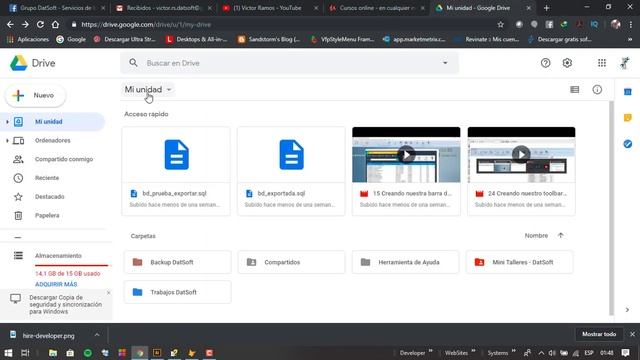640x360 pixels.
Task: Open Mini Talleres - DatSoft folder
Action: point(519,262)
